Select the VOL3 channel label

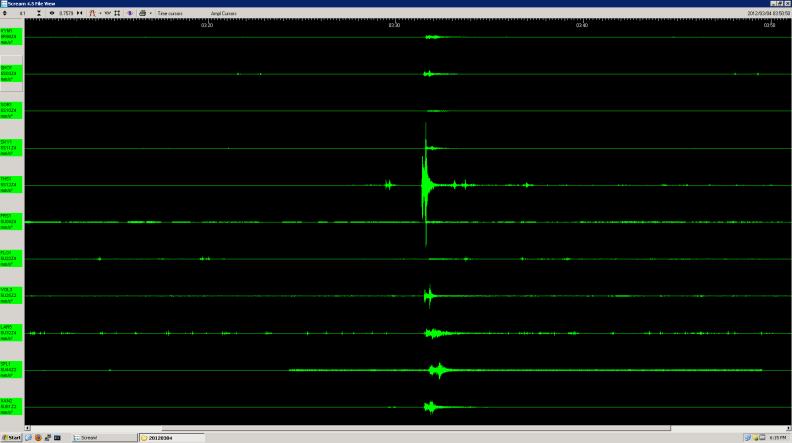coord(11,296)
